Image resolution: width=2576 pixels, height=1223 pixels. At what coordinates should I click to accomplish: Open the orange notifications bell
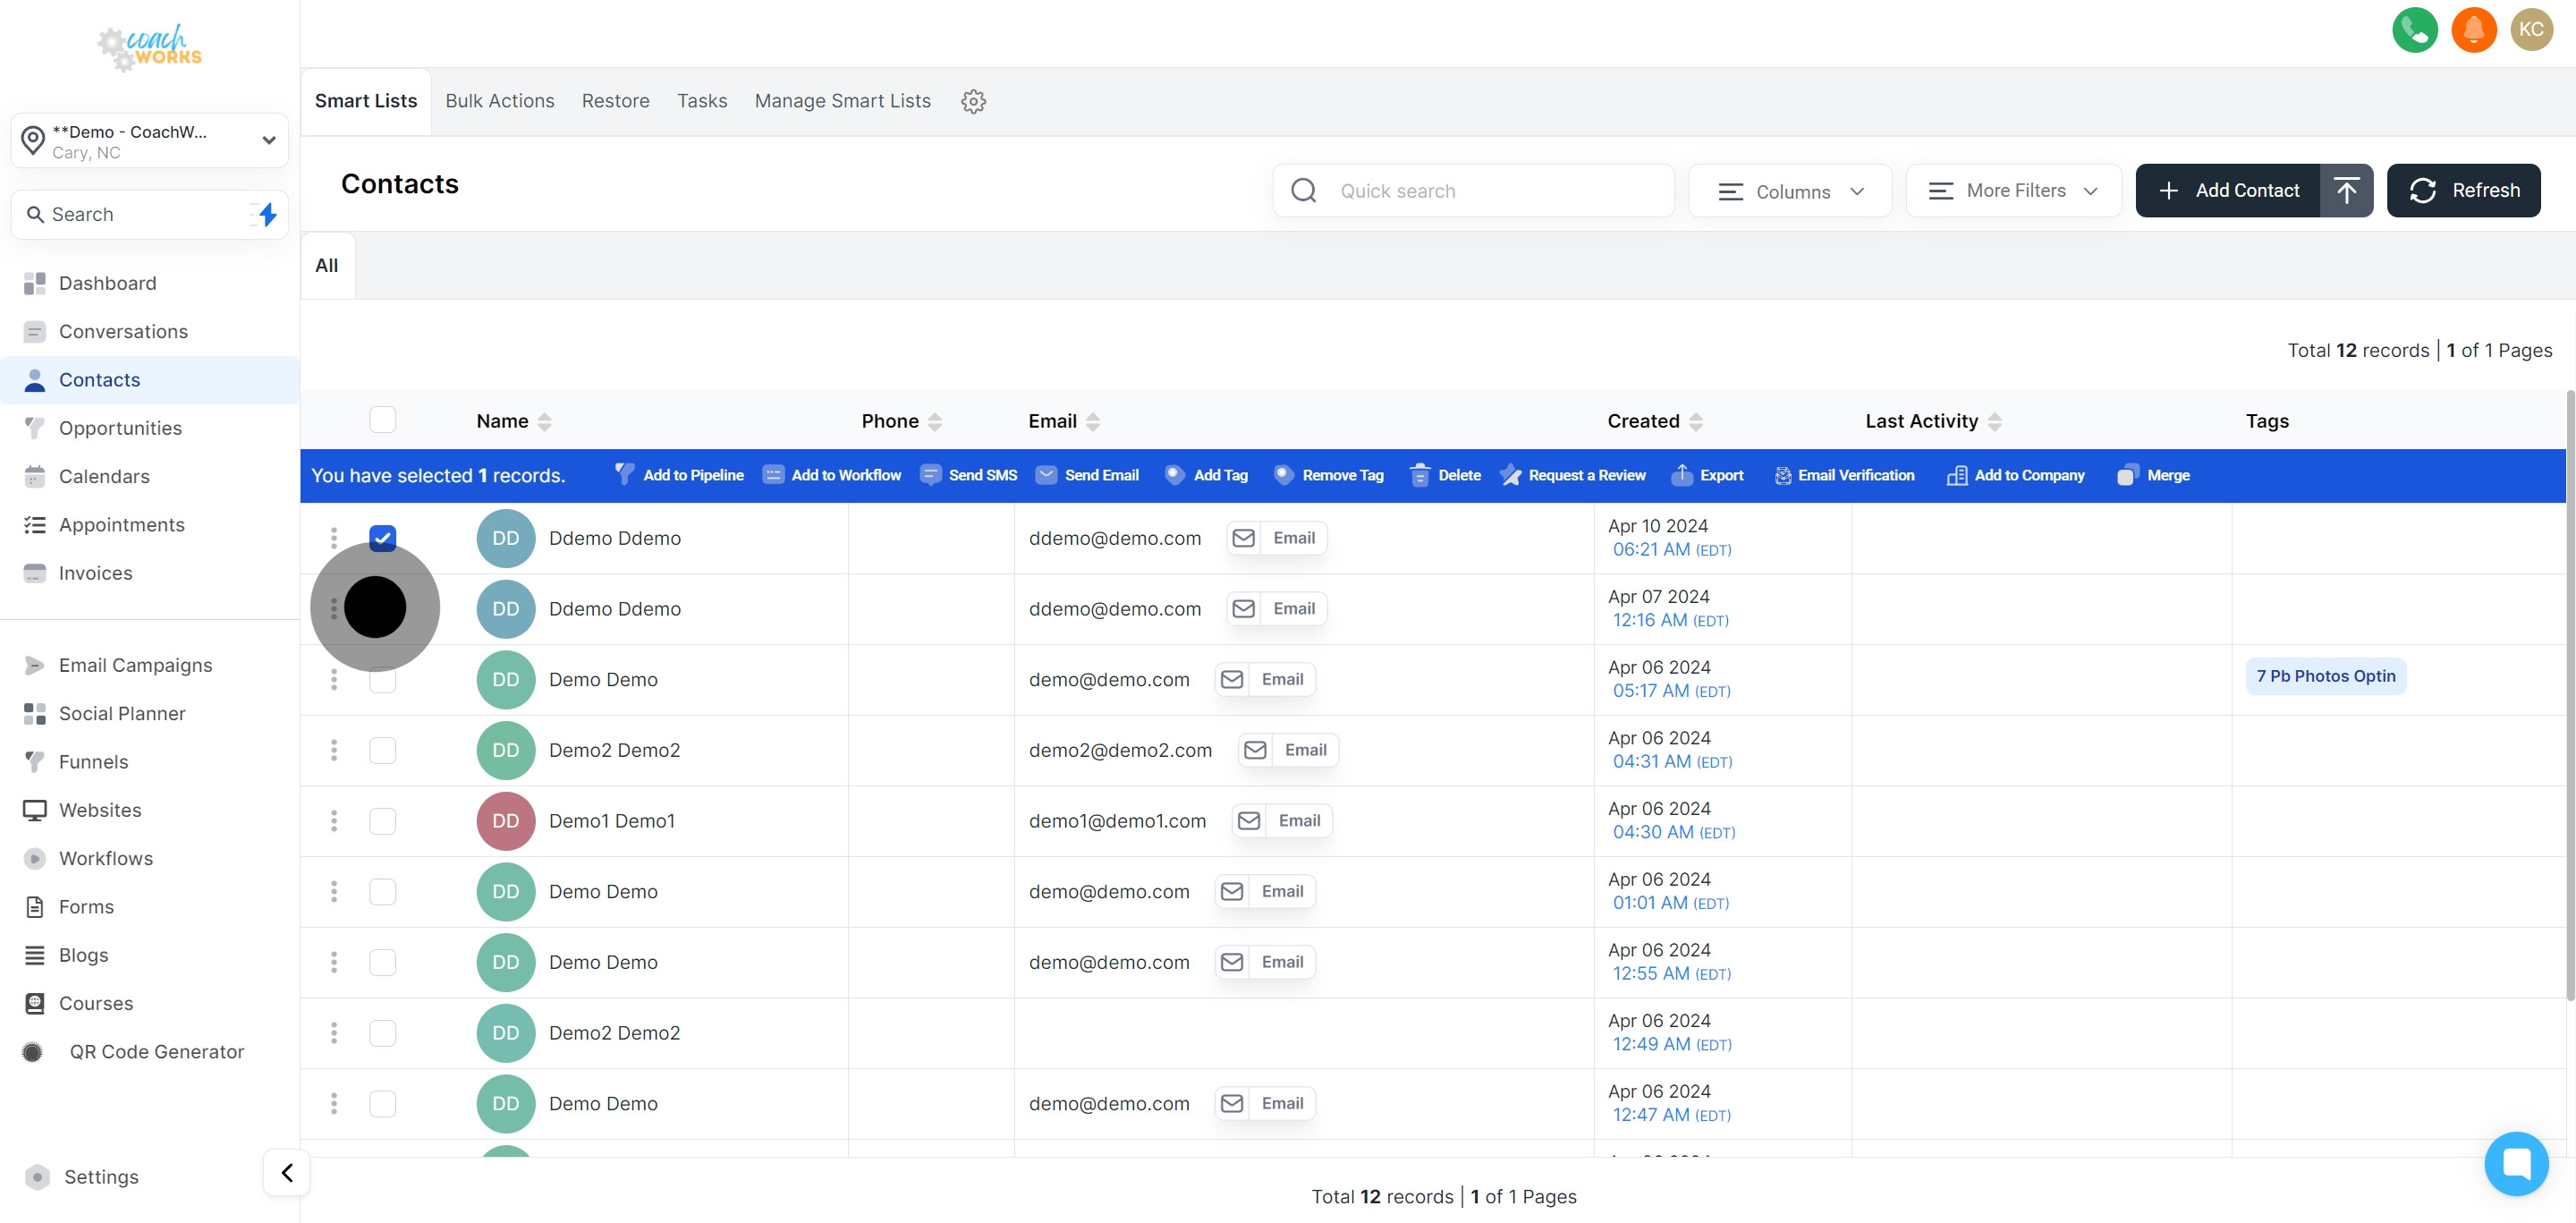click(x=2473, y=29)
